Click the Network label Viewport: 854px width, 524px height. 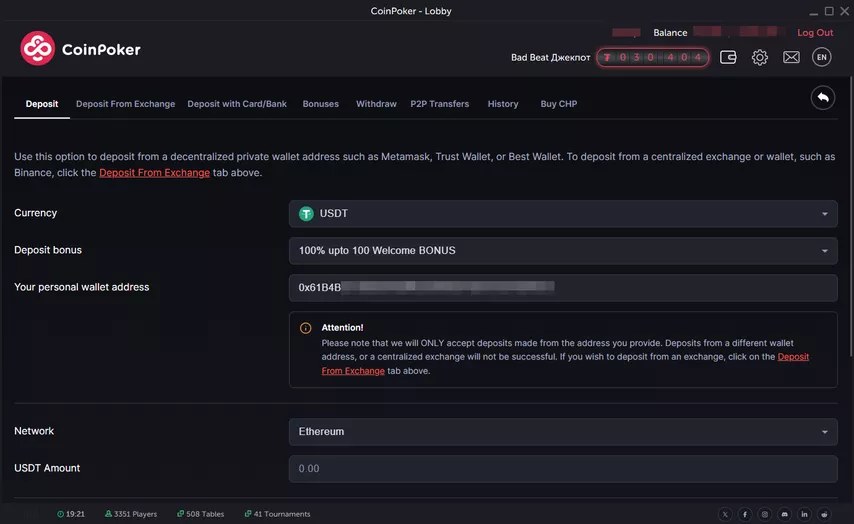[x=34, y=431]
